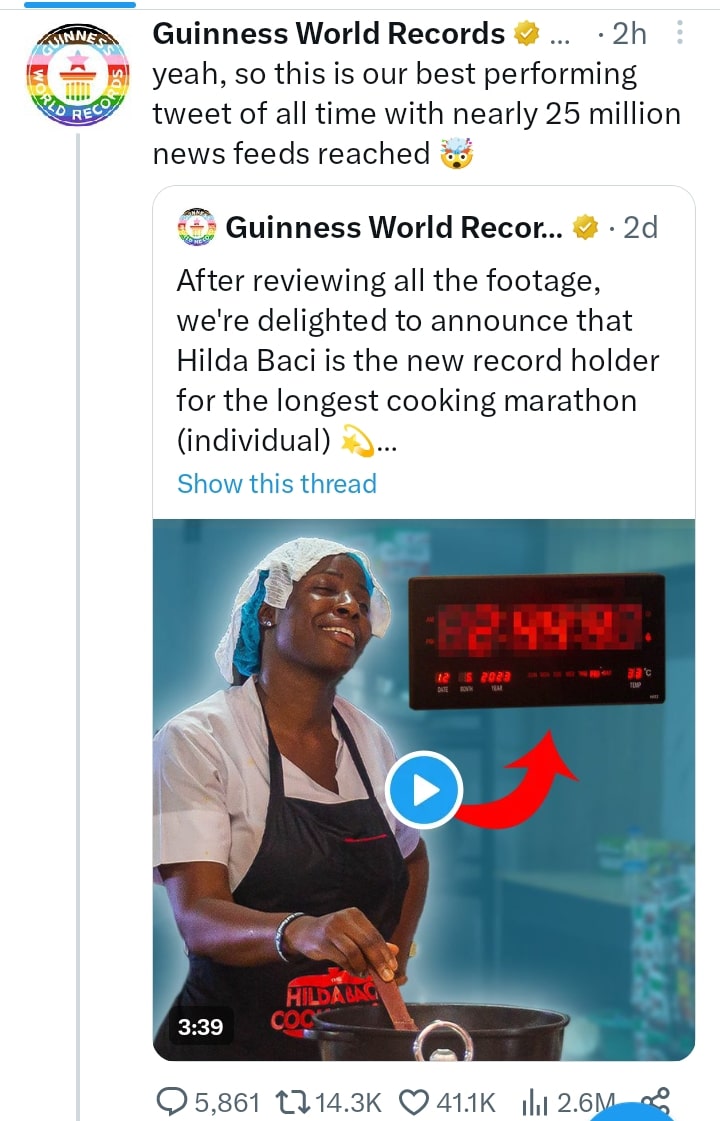Click the 2d timestamp on the quoted tweet

click(x=640, y=228)
